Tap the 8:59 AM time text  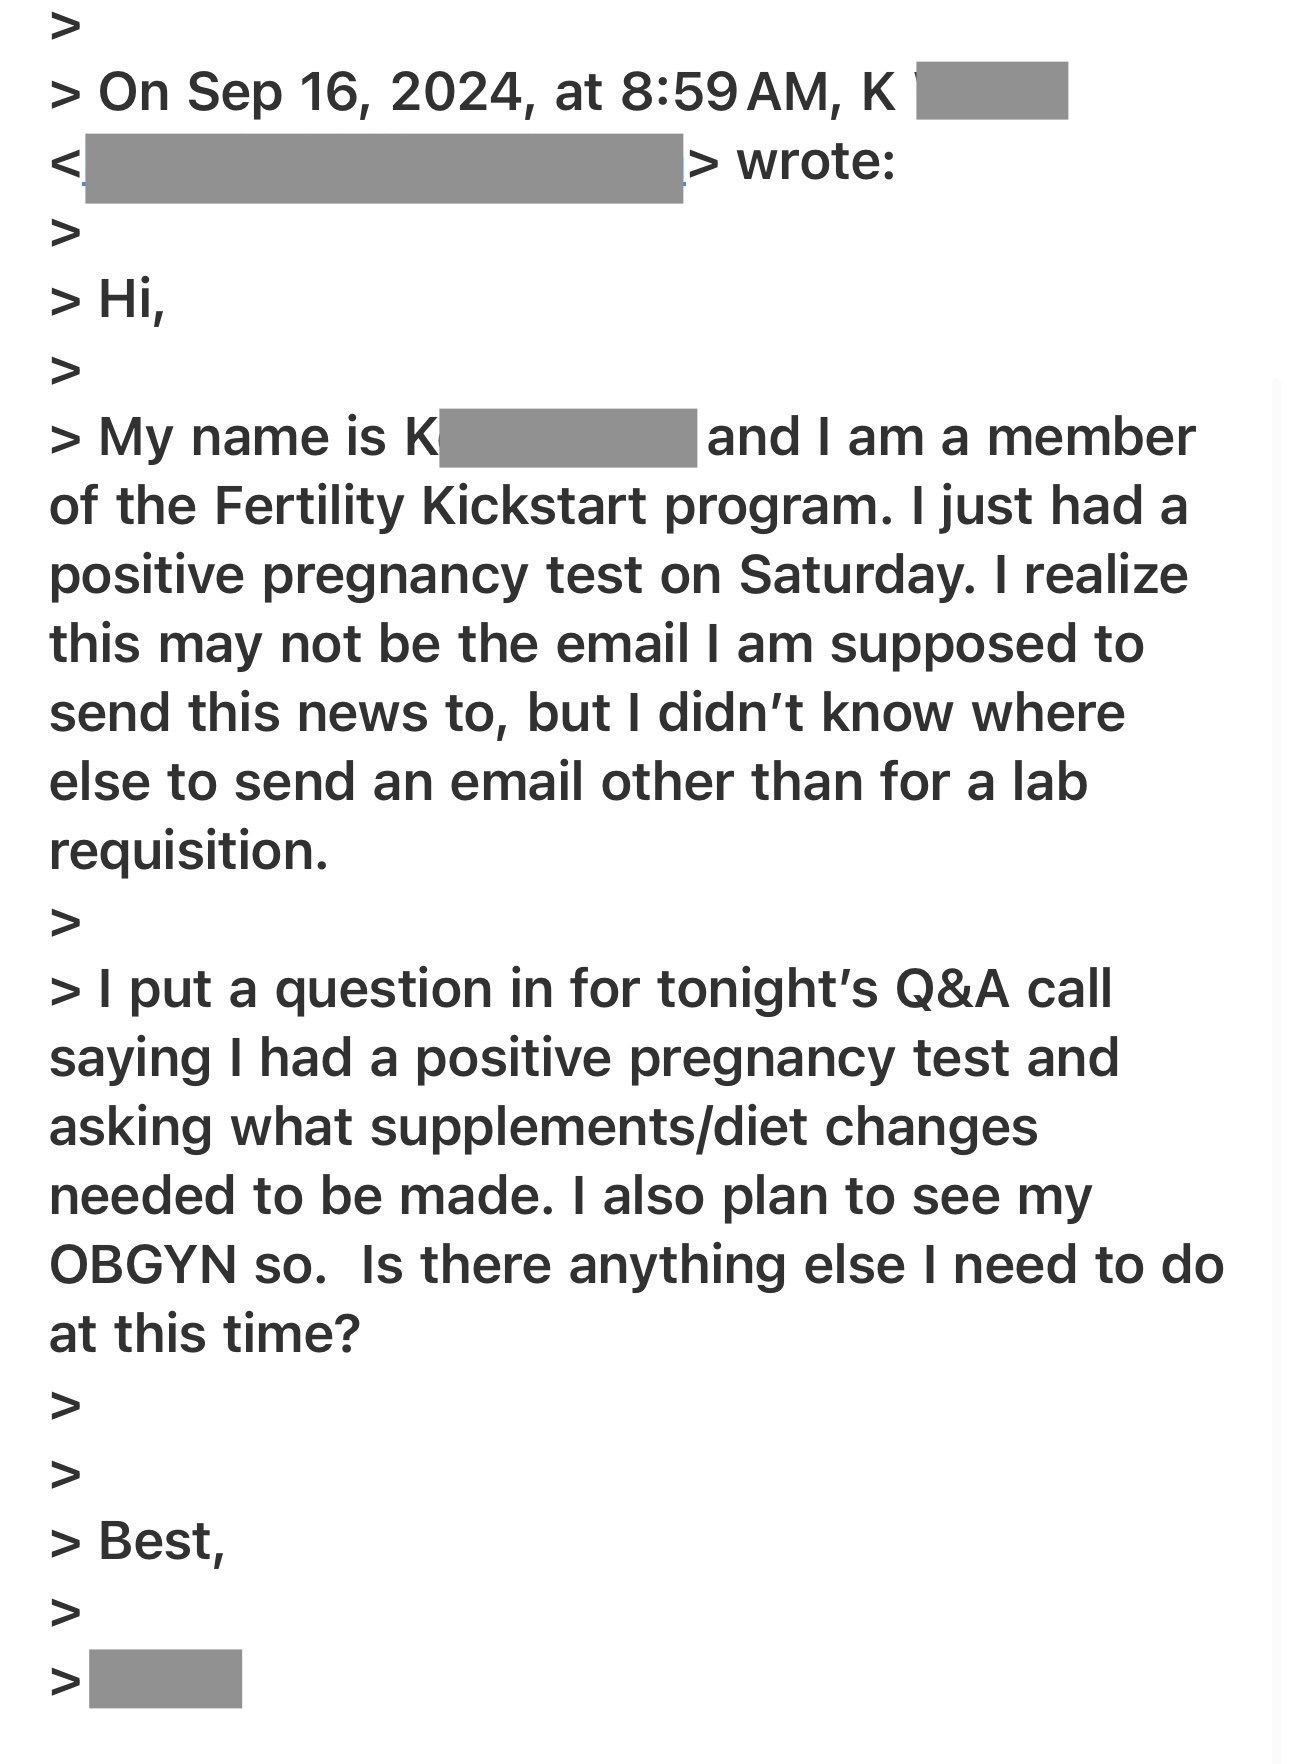coord(725,92)
